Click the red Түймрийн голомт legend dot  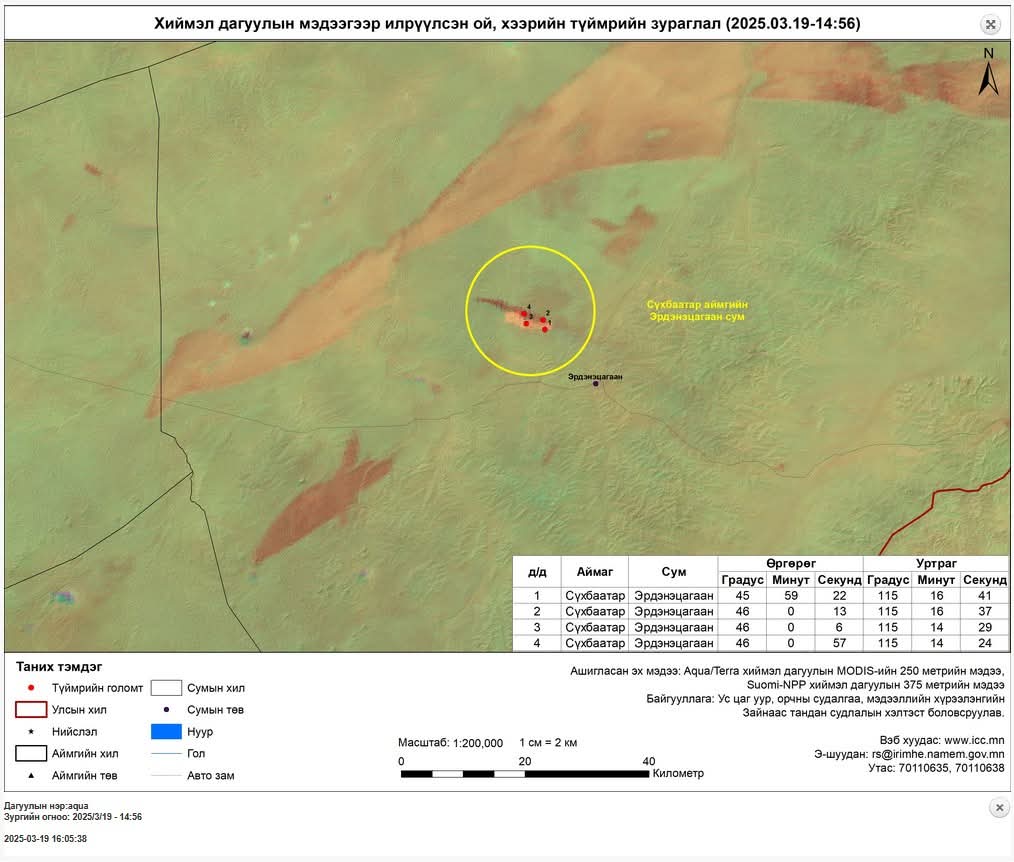pos(32,688)
